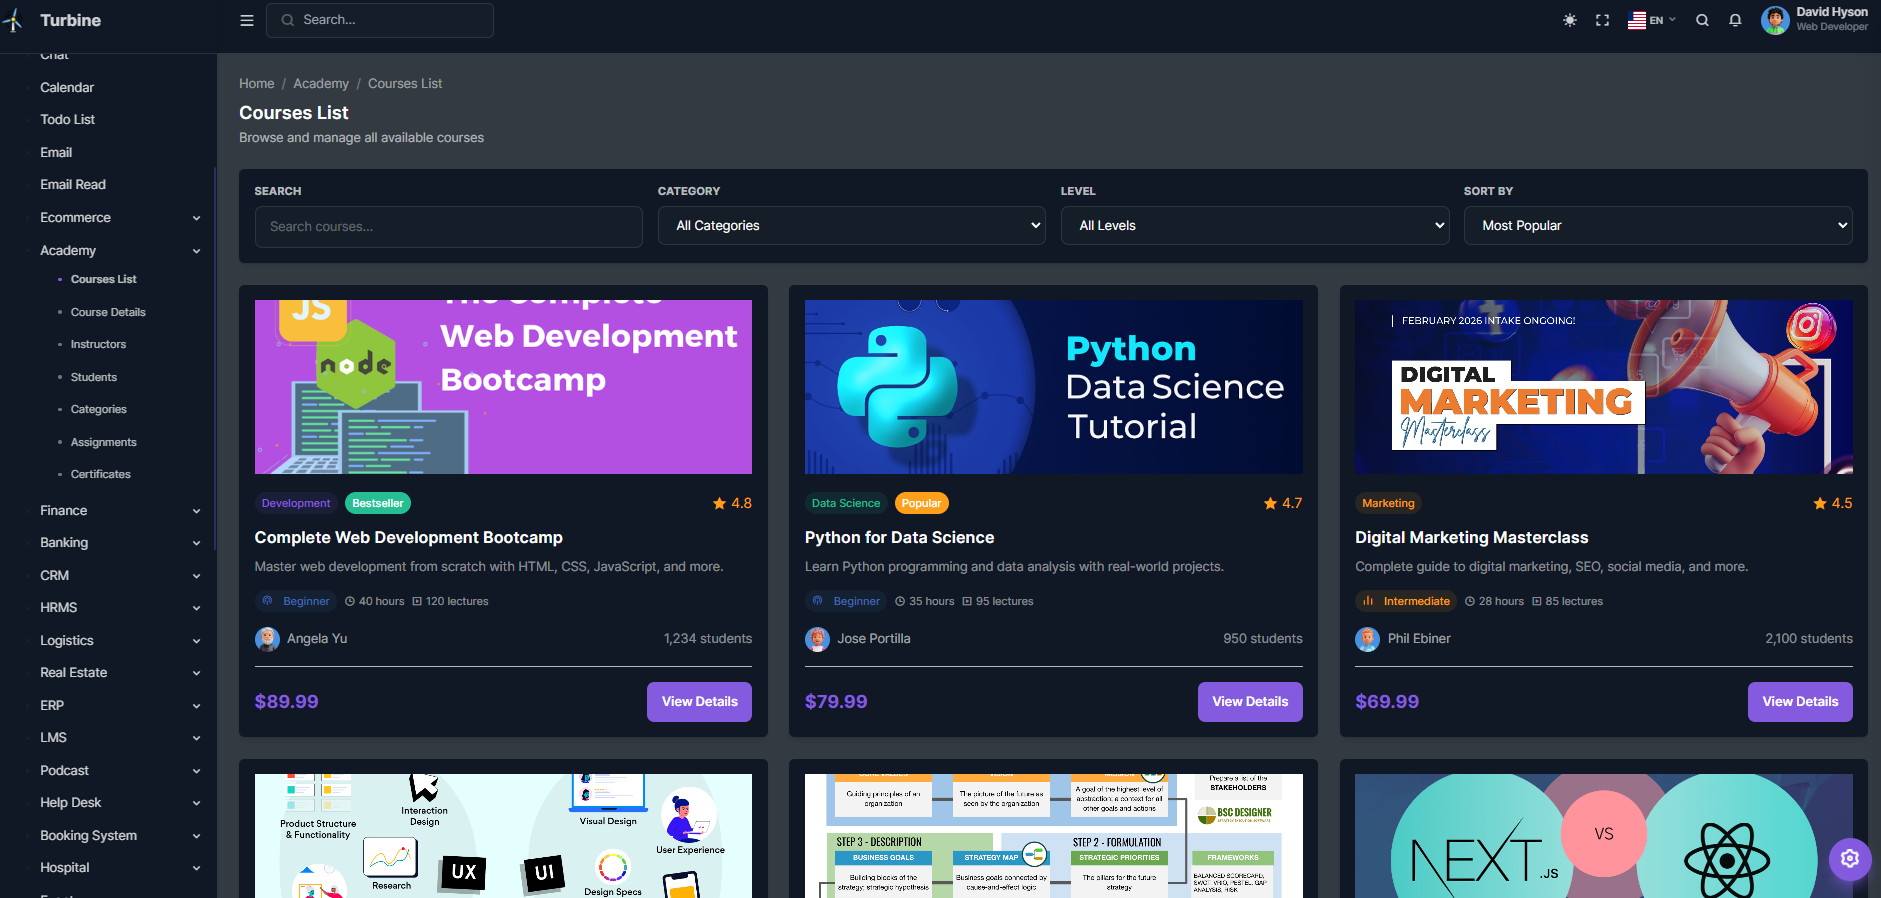Select Categories under Academy
The width and height of the screenshot is (1881, 898).
(99, 409)
